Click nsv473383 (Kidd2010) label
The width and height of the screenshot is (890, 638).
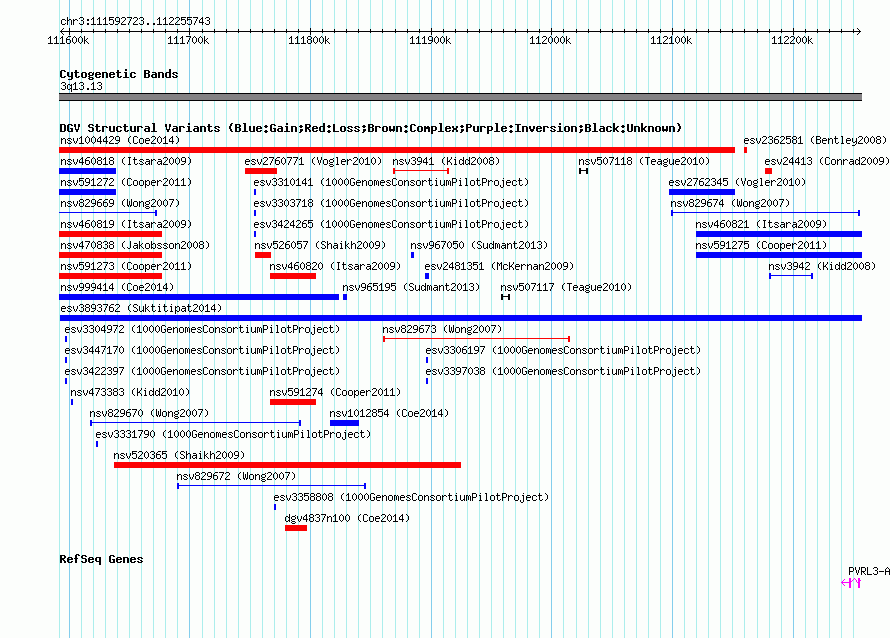130,392
